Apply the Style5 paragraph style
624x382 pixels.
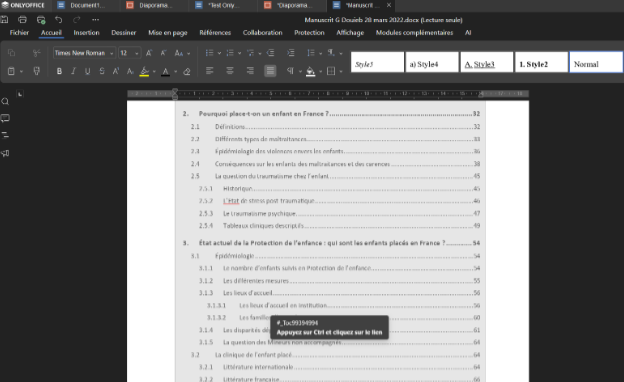[x=377, y=62]
